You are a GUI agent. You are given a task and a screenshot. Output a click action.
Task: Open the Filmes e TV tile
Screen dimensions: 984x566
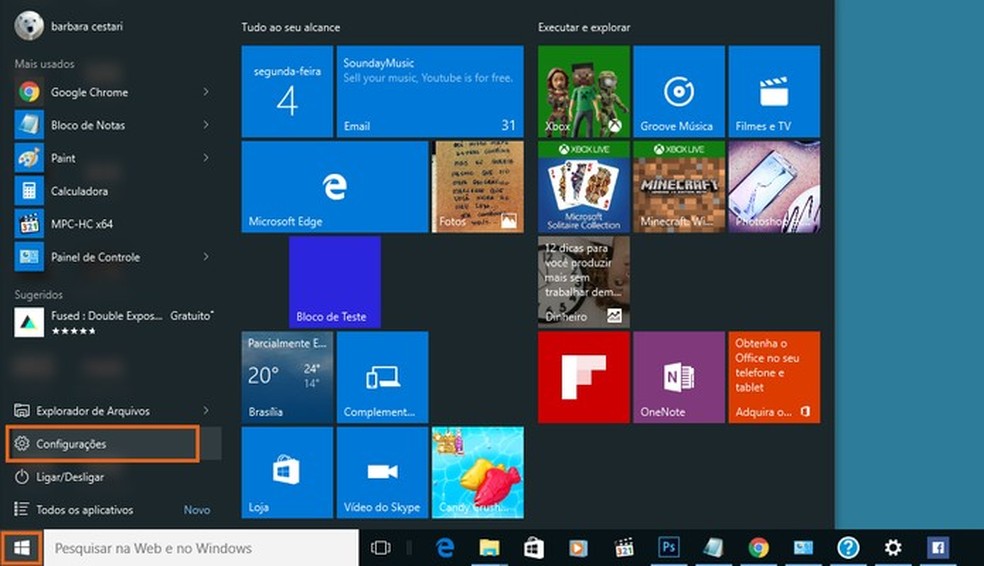click(x=774, y=91)
